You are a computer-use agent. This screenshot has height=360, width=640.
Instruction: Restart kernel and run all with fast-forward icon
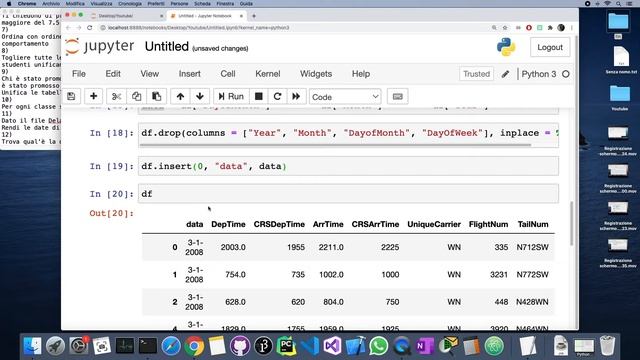(296, 97)
